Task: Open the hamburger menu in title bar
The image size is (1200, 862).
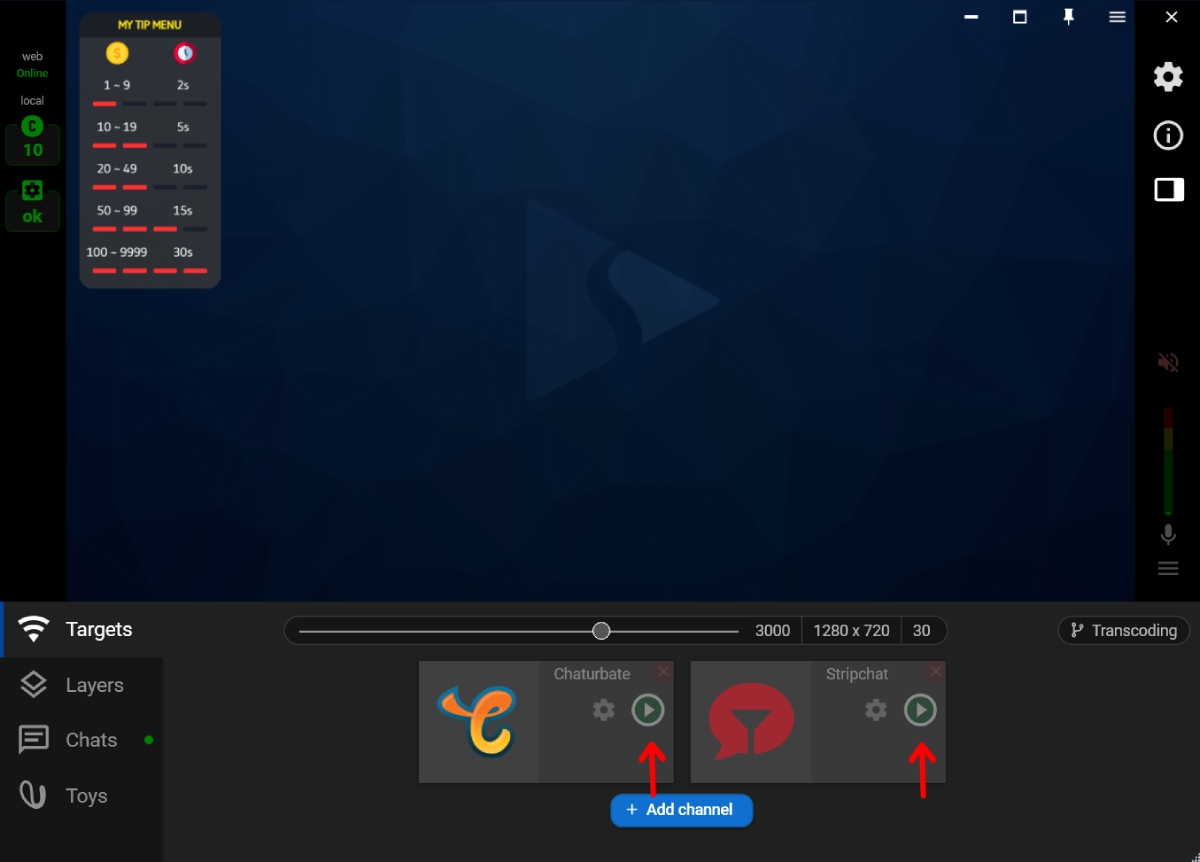Action: [x=1117, y=17]
